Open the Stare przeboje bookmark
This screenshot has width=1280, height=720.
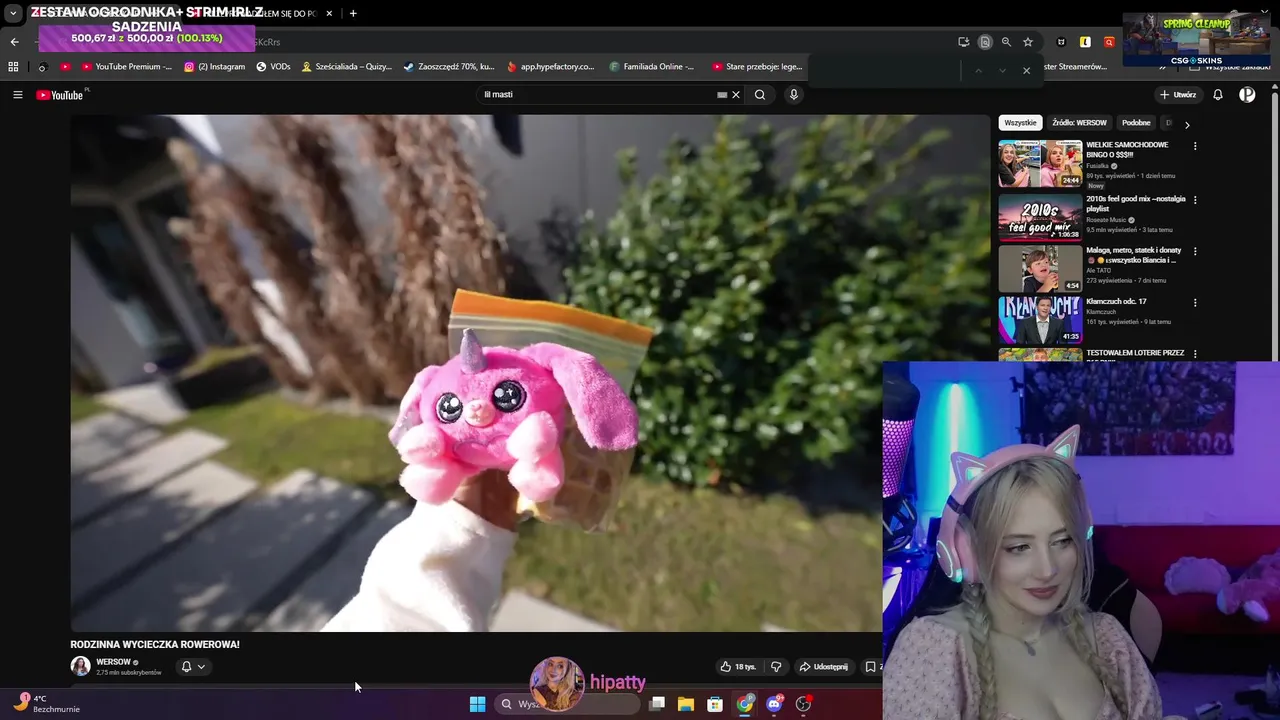pos(757,67)
